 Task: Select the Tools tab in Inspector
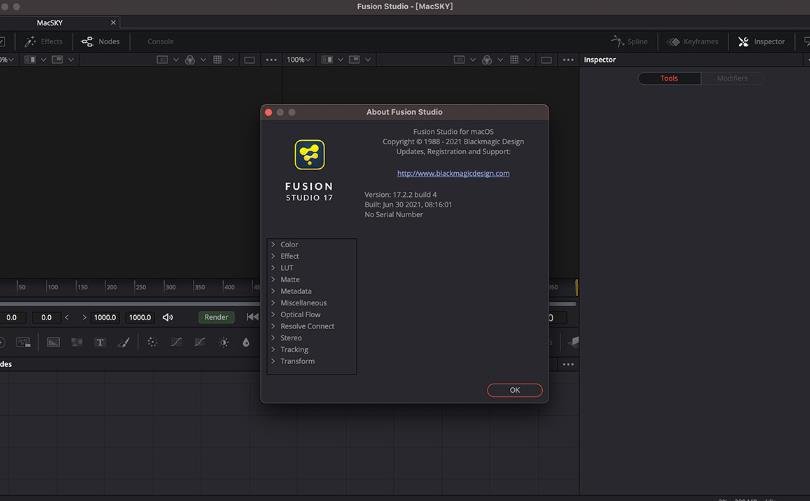(x=669, y=78)
